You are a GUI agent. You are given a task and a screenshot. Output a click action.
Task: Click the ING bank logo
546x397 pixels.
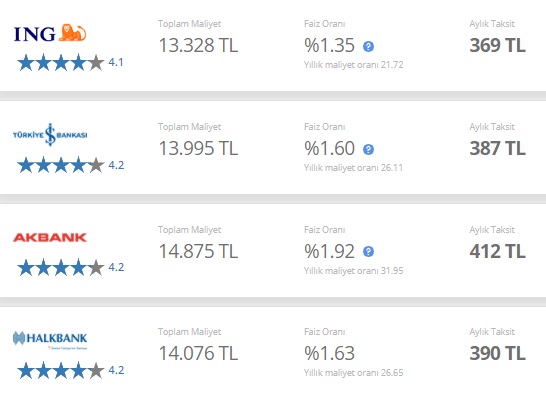(x=50, y=33)
